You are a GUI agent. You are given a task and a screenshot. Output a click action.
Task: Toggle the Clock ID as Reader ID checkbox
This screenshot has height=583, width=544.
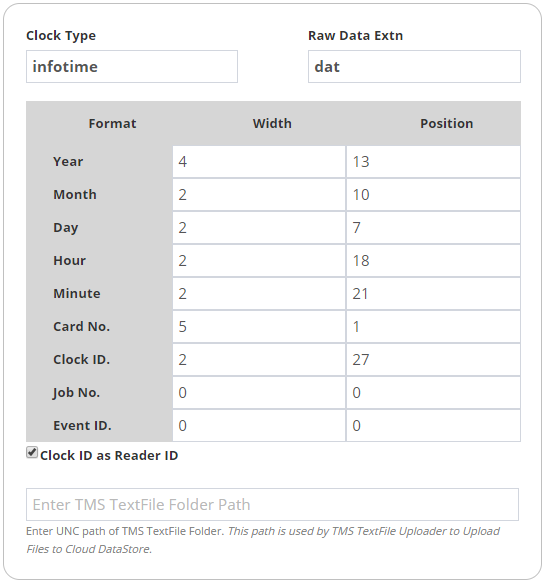pyautogui.click(x=32, y=453)
